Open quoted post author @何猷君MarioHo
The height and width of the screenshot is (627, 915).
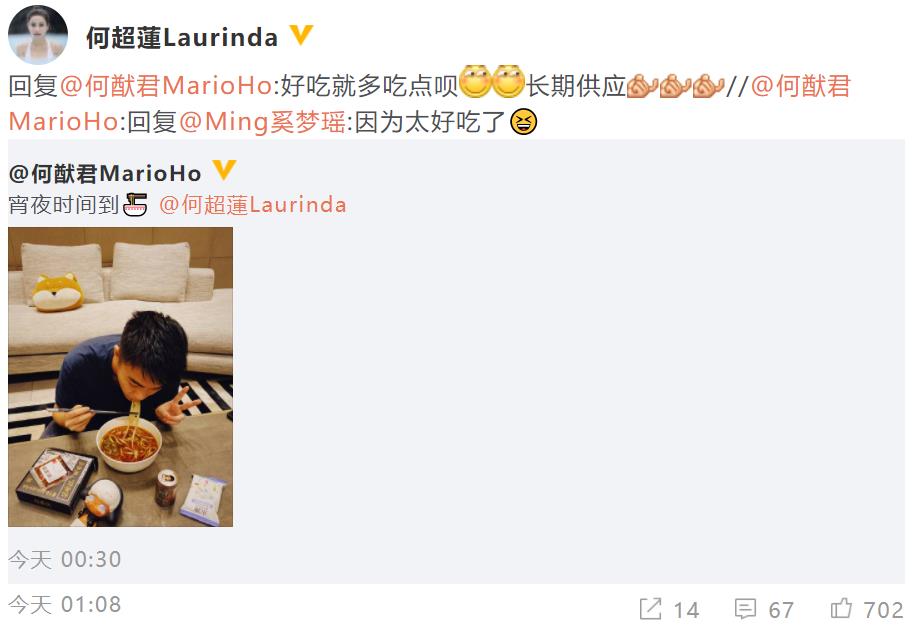pos(106,173)
